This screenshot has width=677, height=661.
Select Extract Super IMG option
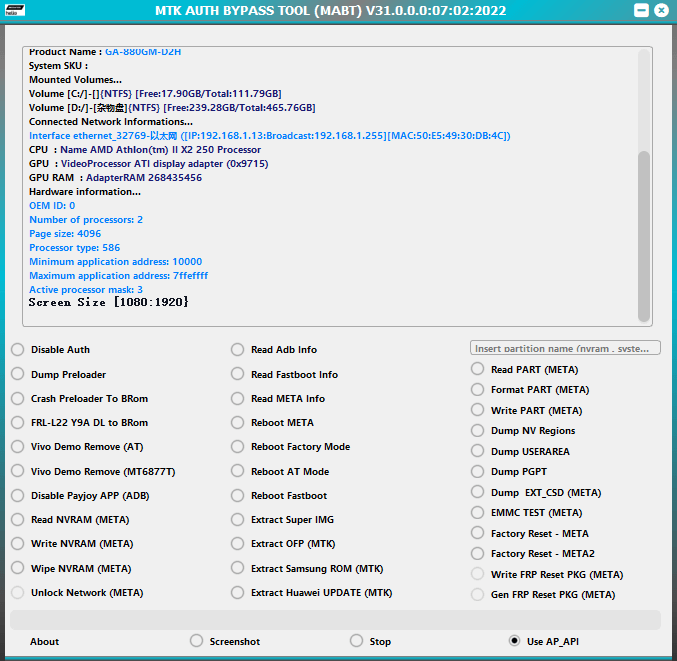point(238,520)
